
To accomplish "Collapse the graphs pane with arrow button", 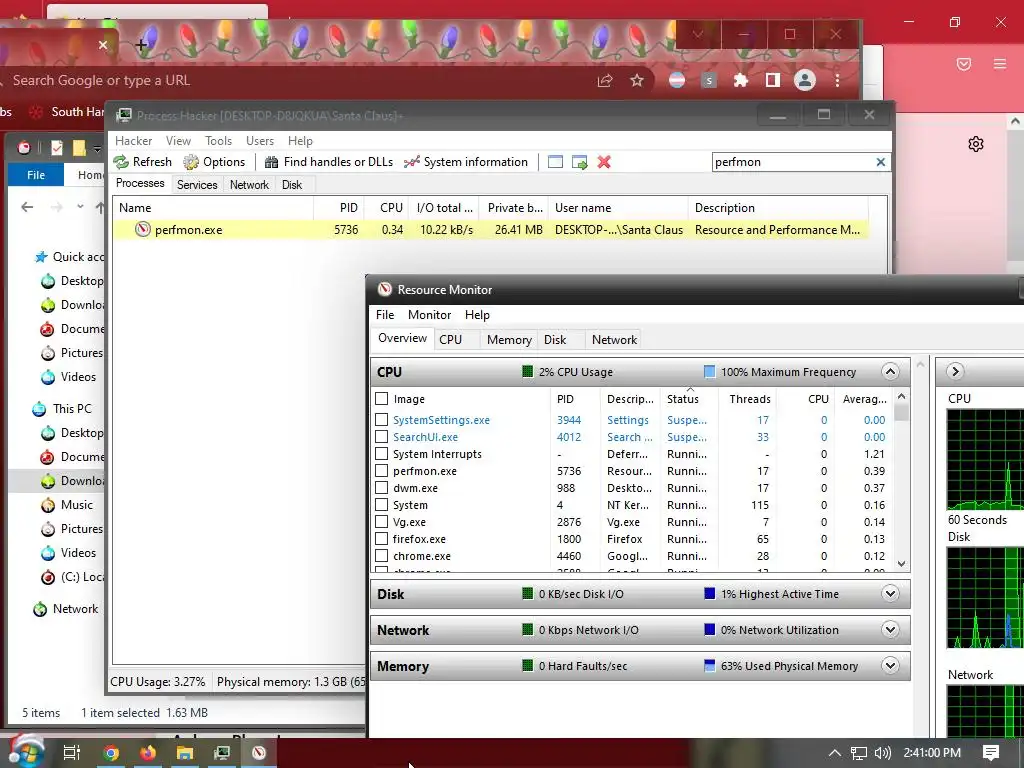I will (x=955, y=372).
